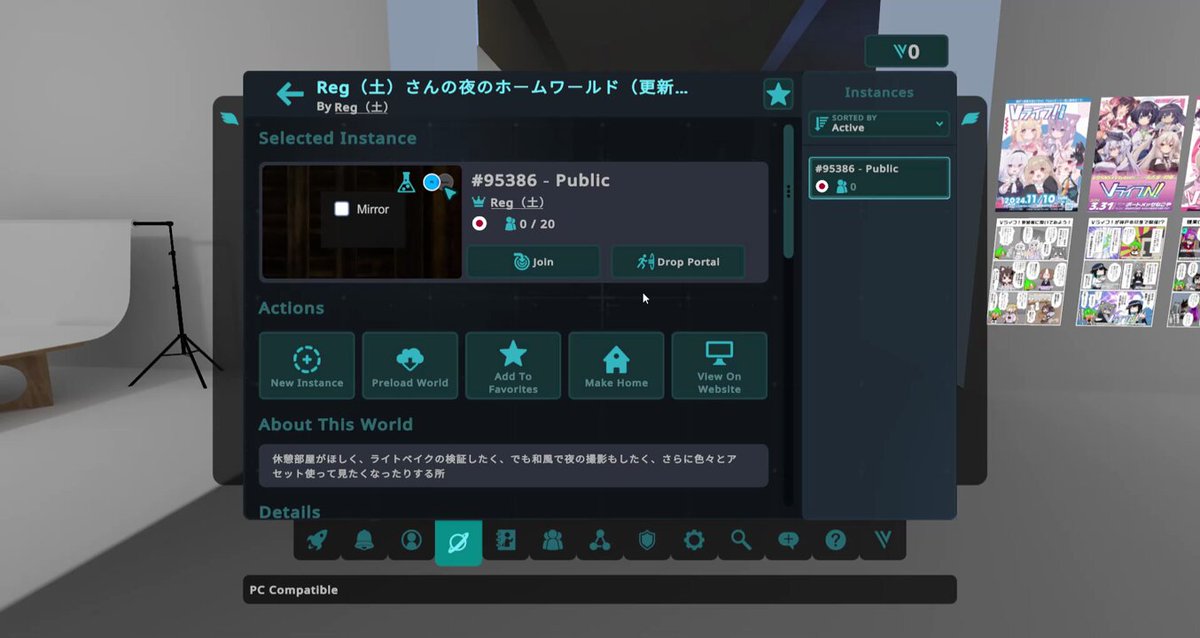Open the profile avatar tab

click(x=411, y=541)
